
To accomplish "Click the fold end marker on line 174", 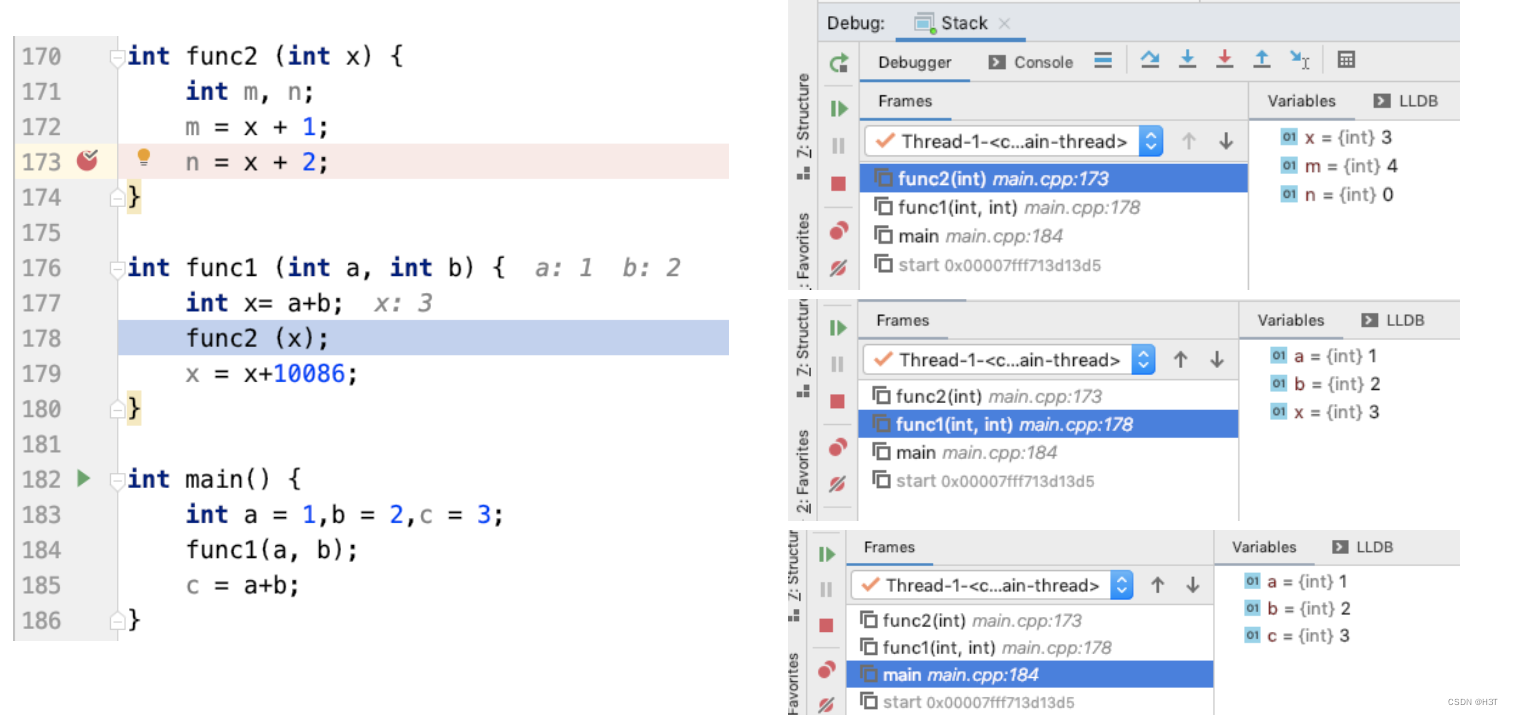I will 117,198.
